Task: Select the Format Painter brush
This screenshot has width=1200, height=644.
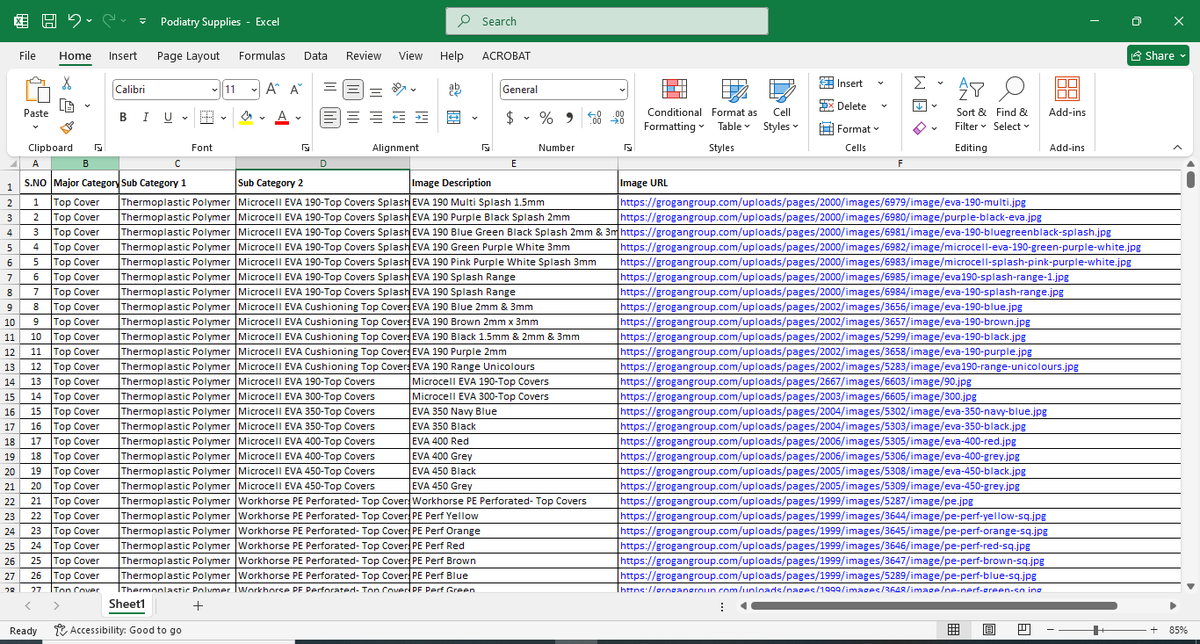Action: coord(67,128)
